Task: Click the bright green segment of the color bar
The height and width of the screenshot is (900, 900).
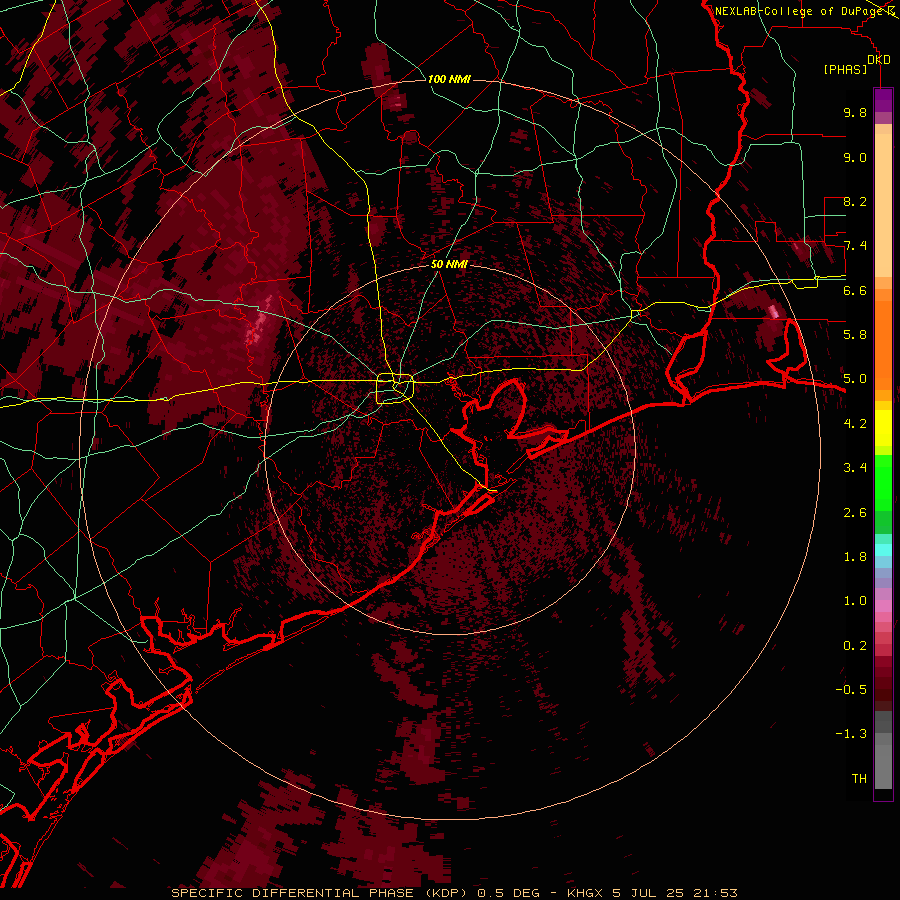Action: pos(883,482)
